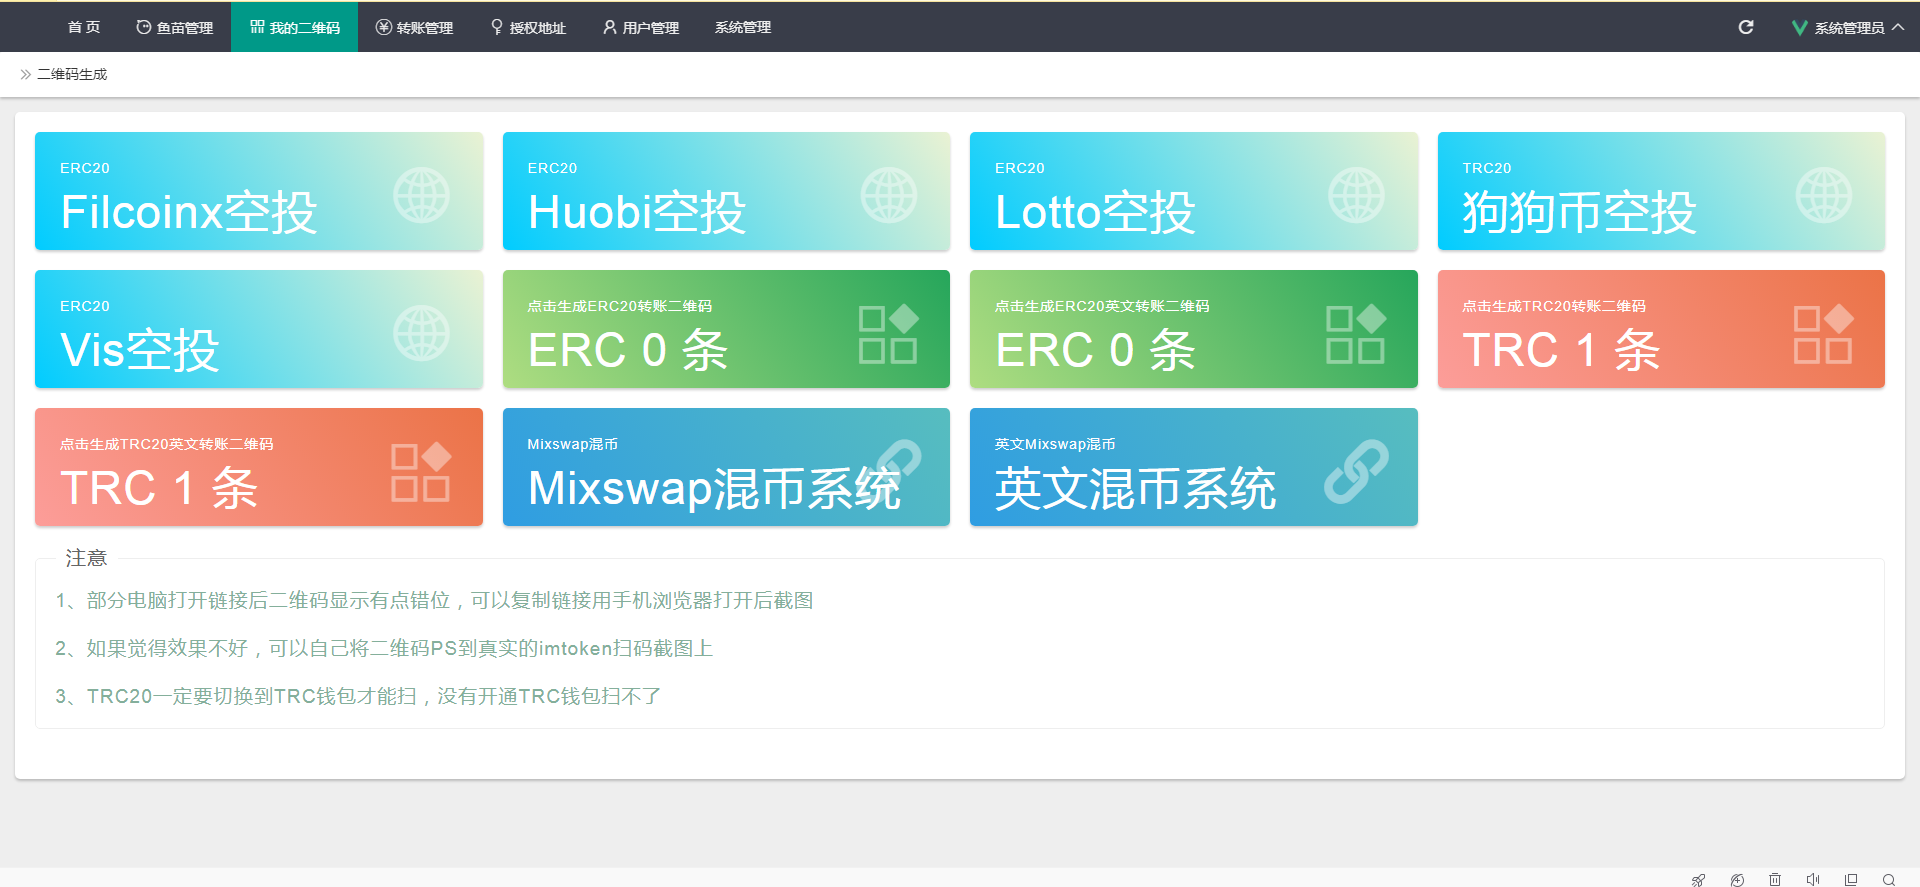Viewport: 1920px width, 887px height.
Task: Go to the 首页 tab
Action: click(x=84, y=28)
